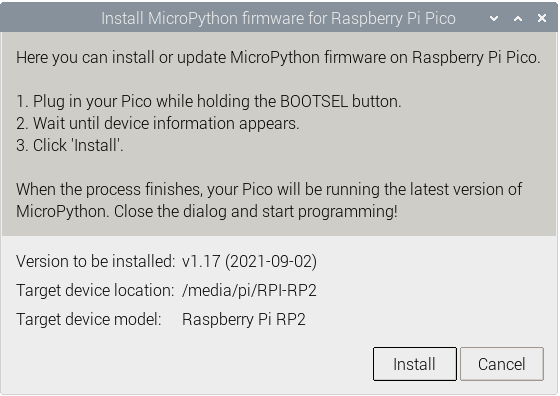Click the 'Version to be installed:' label
Screen dimensions: 560x396
[x=96, y=261]
